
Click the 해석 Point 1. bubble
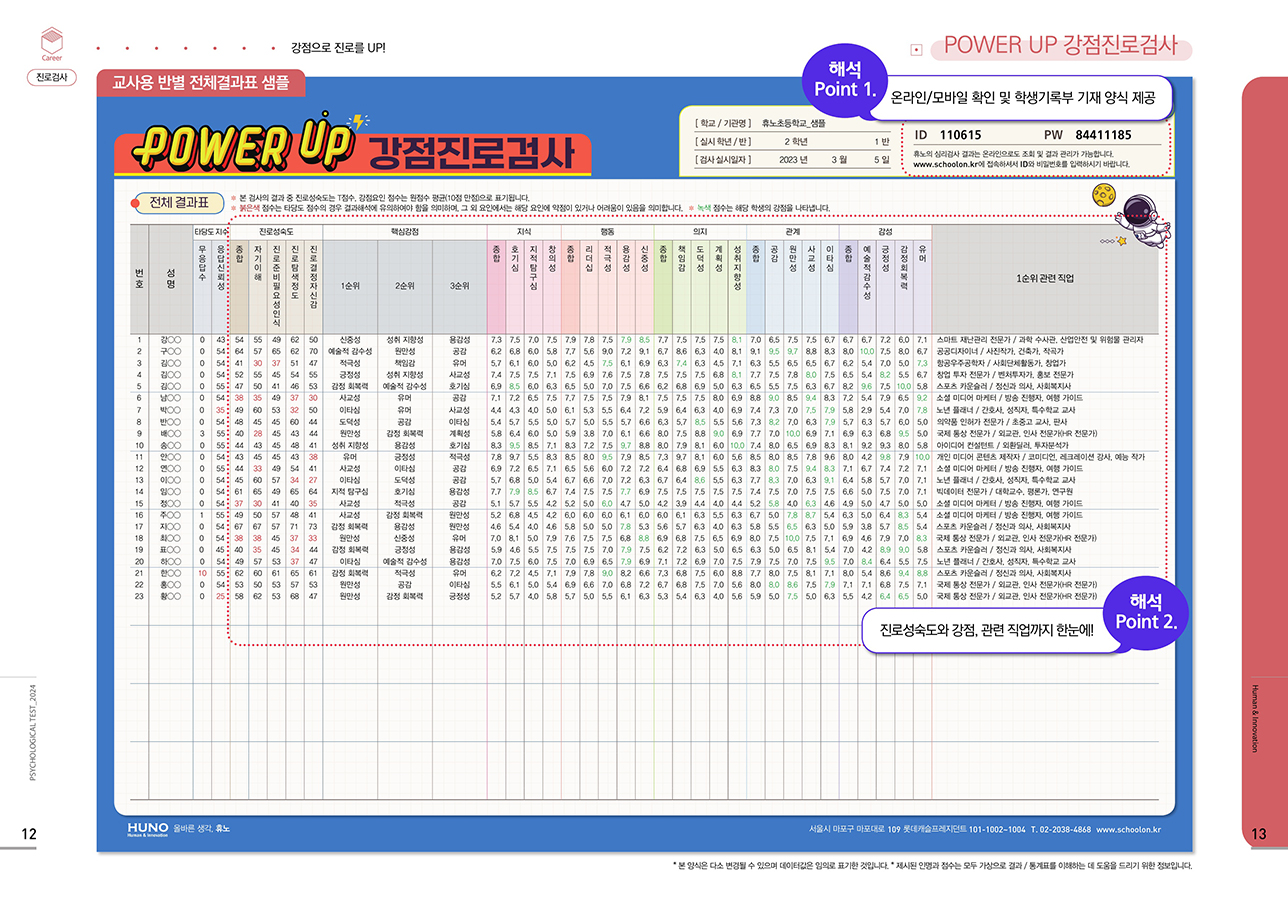(x=843, y=82)
